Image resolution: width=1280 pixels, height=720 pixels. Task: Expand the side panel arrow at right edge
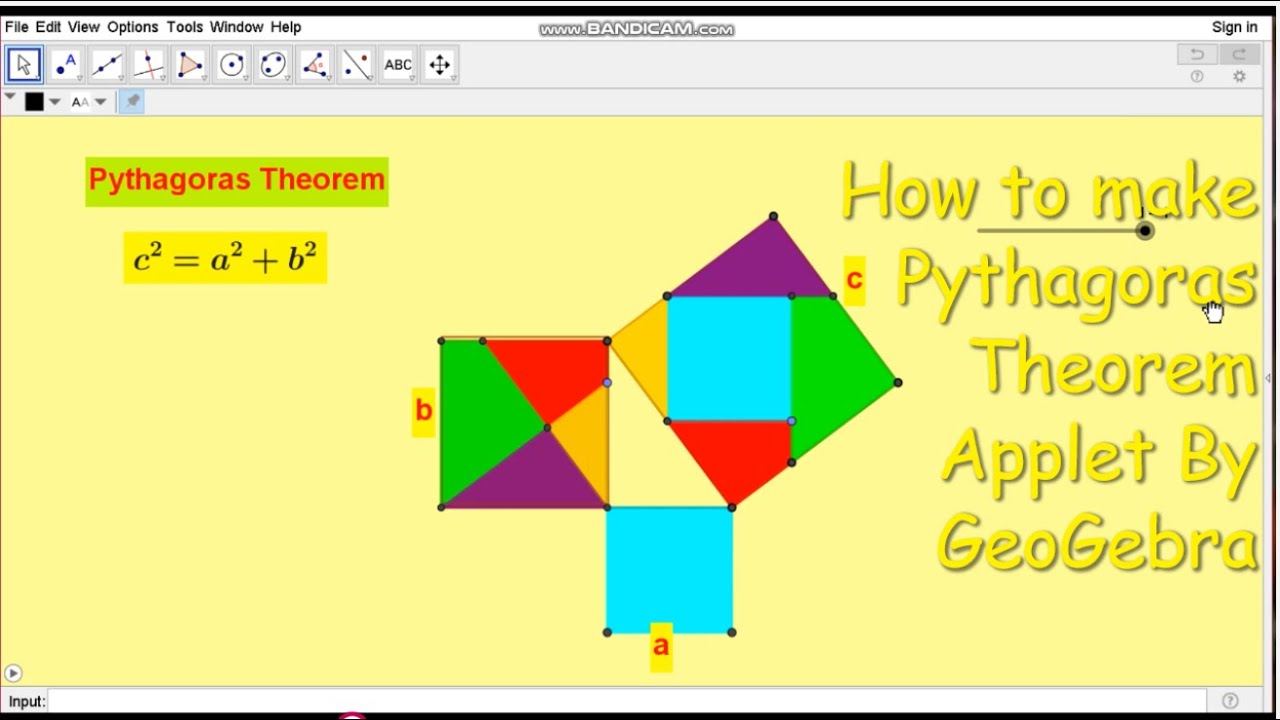1269,378
